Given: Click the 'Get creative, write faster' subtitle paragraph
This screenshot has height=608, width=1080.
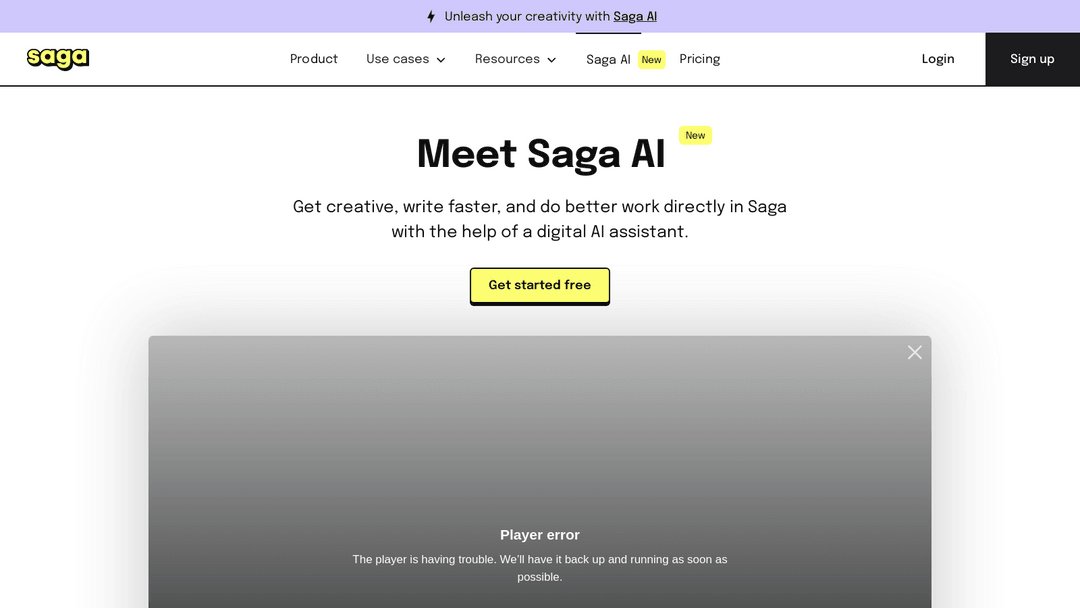Looking at the screenshot, I should [540, 219].
